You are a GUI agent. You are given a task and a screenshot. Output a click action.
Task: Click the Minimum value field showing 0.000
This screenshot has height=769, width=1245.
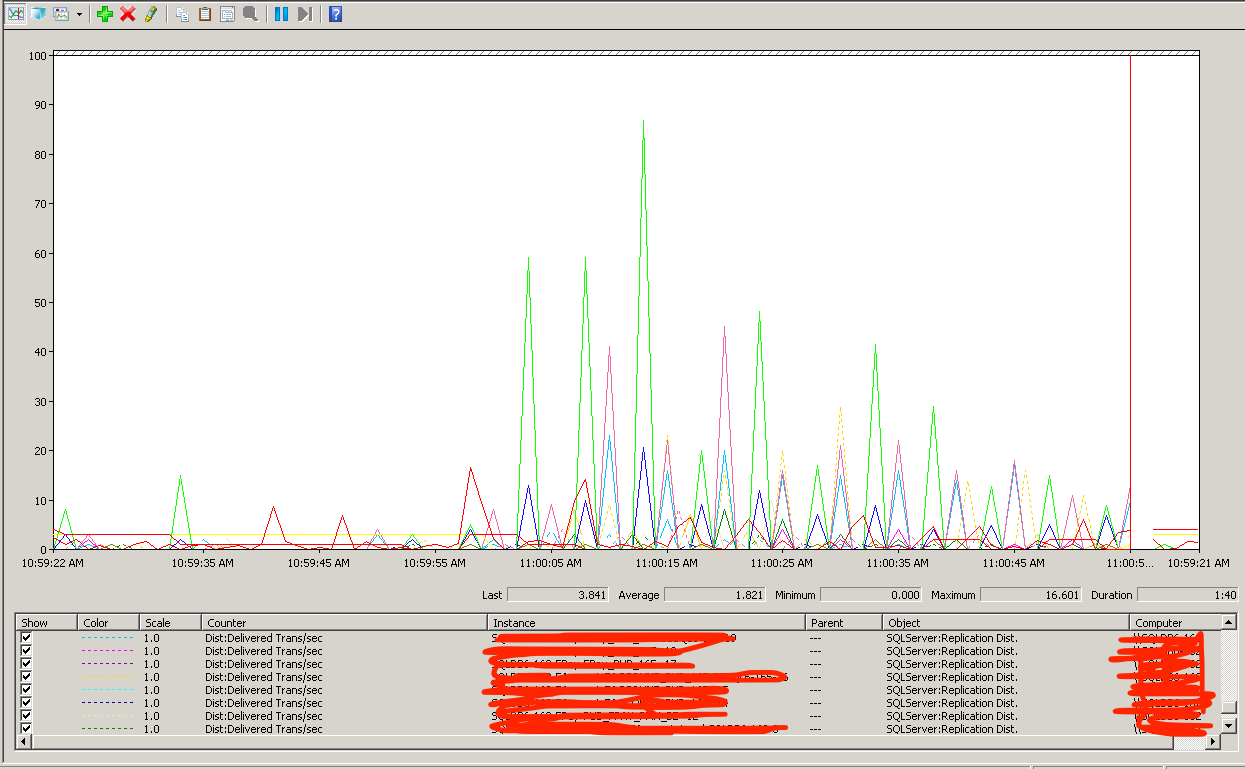[x=871, y=595]
